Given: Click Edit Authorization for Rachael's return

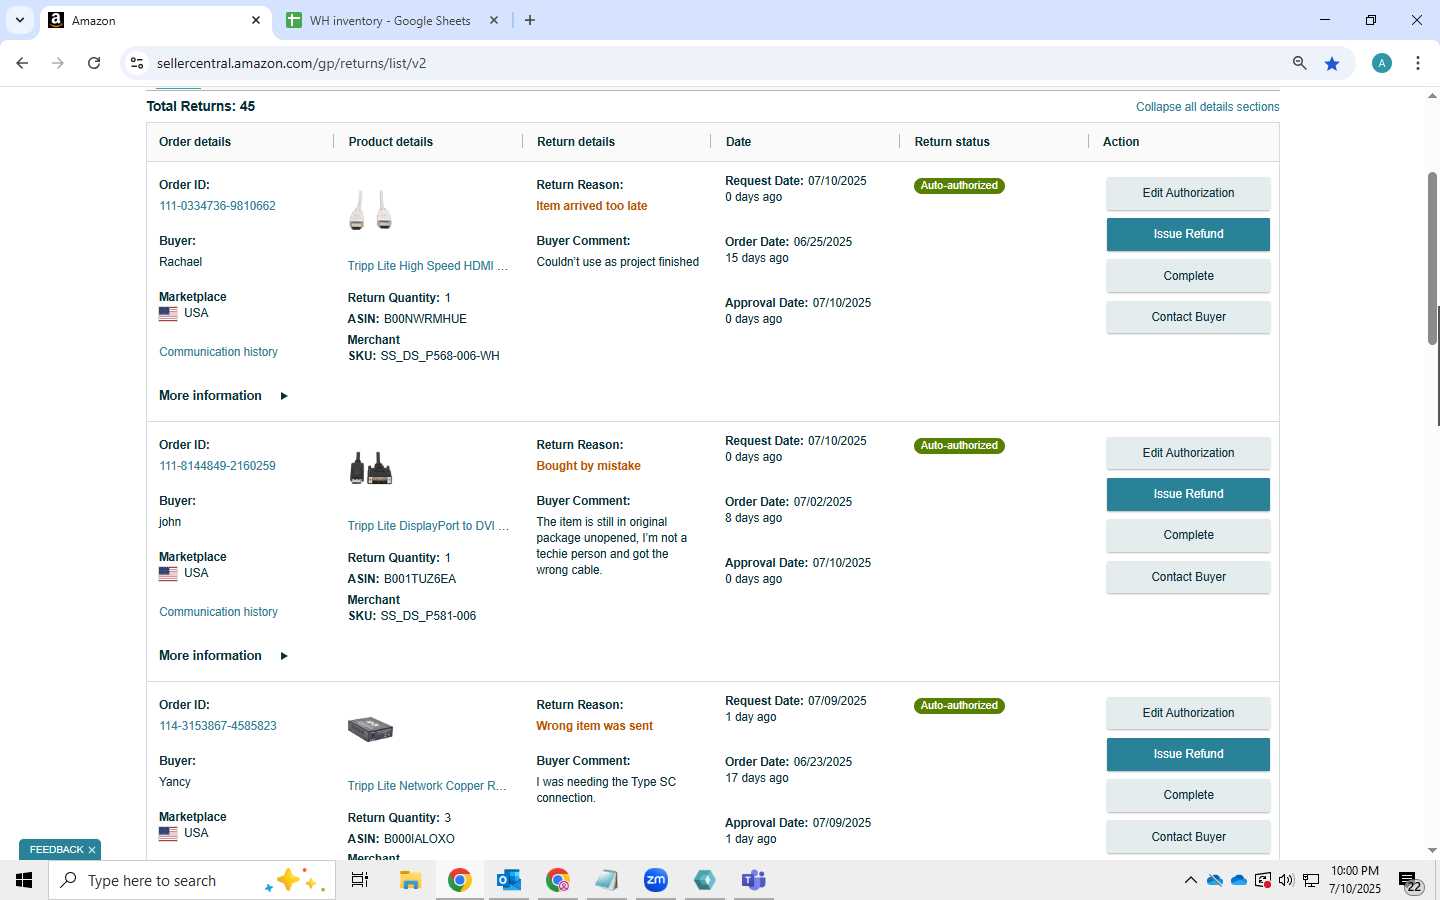Looking at the screenshot, I should tap(1188, 193).
